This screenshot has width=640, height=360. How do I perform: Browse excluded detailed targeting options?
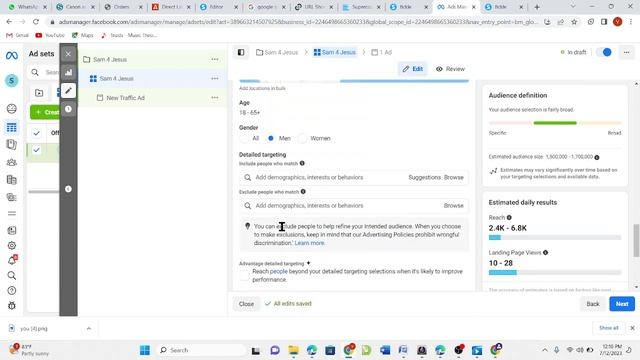454,206
